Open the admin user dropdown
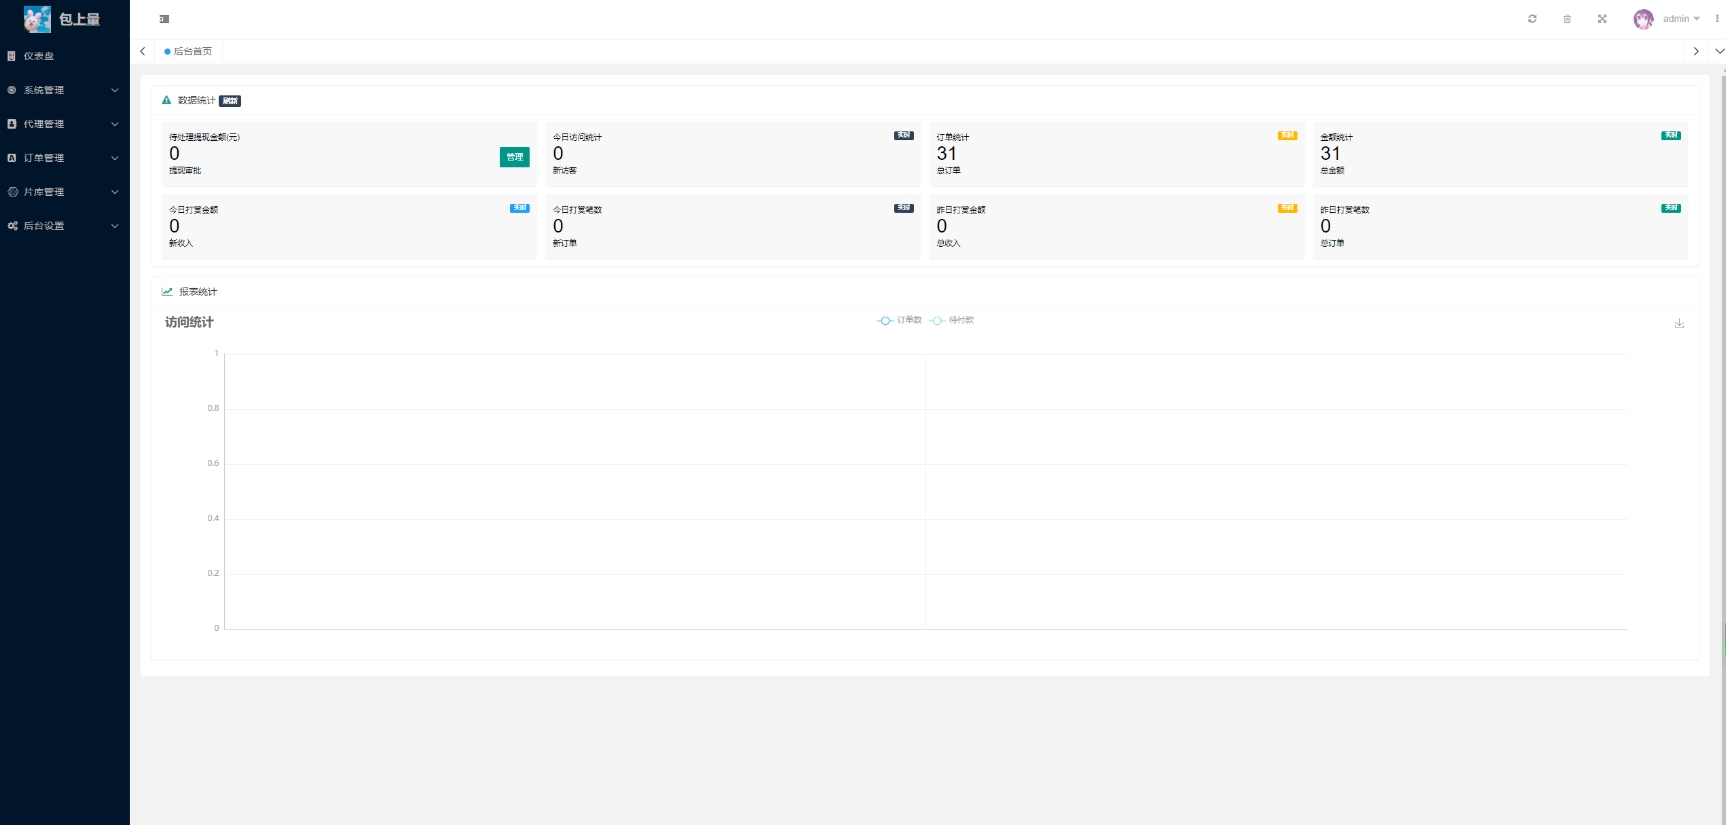 (1681, 19)
